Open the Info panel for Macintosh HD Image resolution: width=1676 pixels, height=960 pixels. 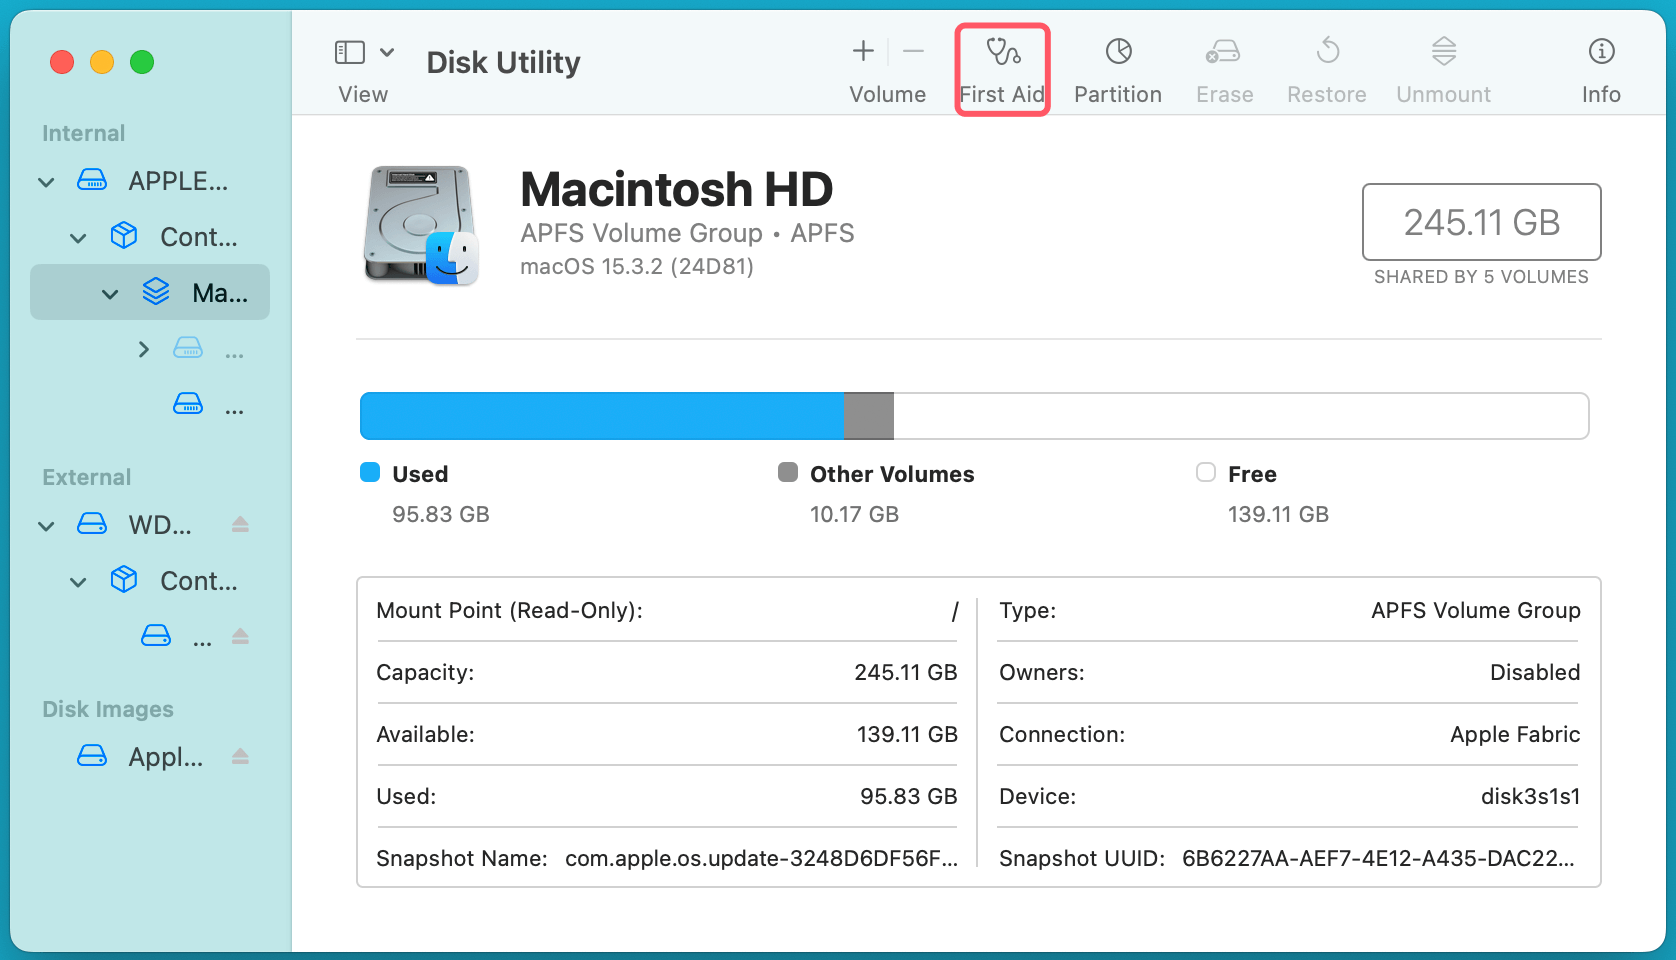pos(1600,68)
